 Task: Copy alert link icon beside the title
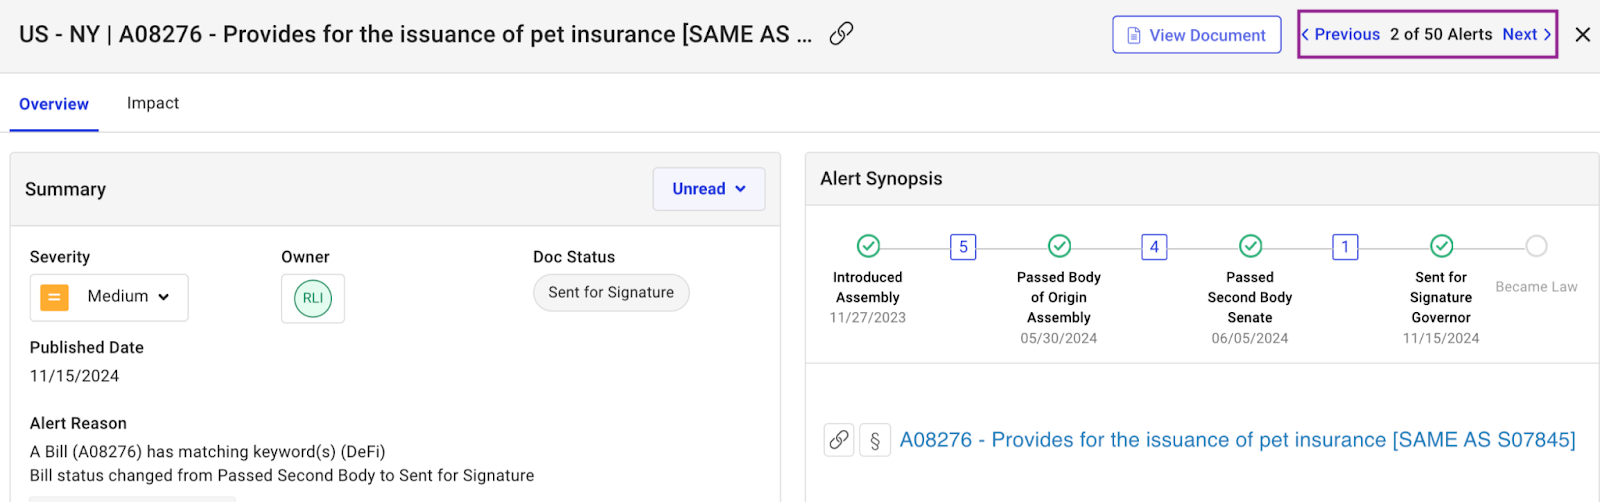click(841, 34)
